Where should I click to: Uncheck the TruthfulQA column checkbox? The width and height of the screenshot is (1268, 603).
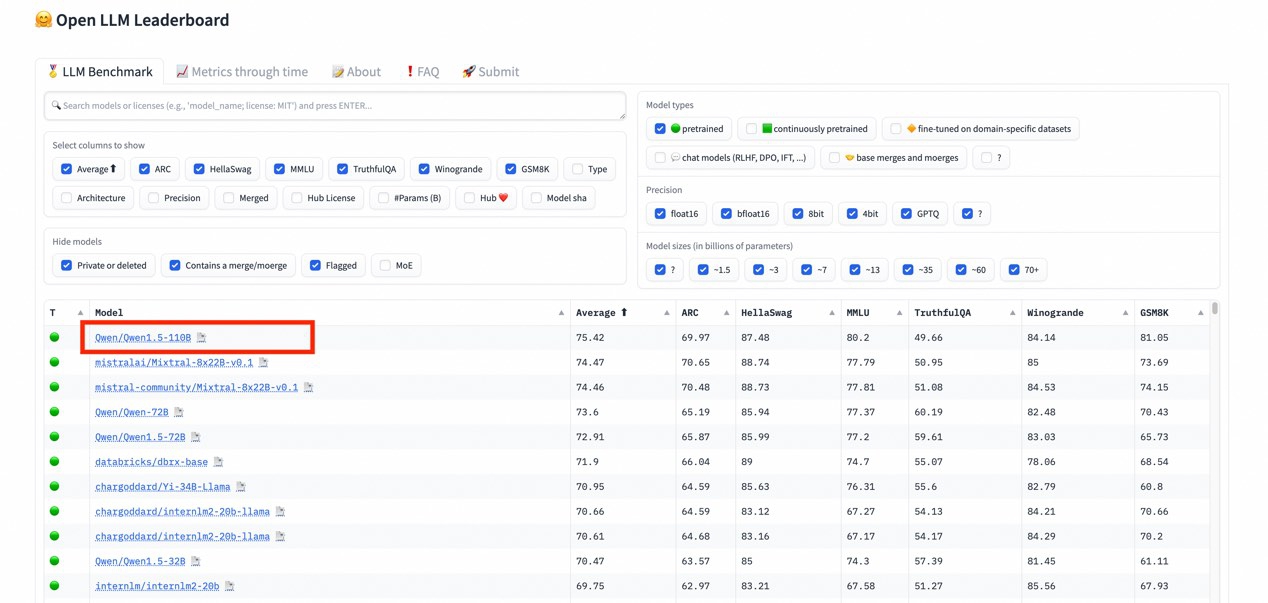pyautogui.click(x=343, y=169)
